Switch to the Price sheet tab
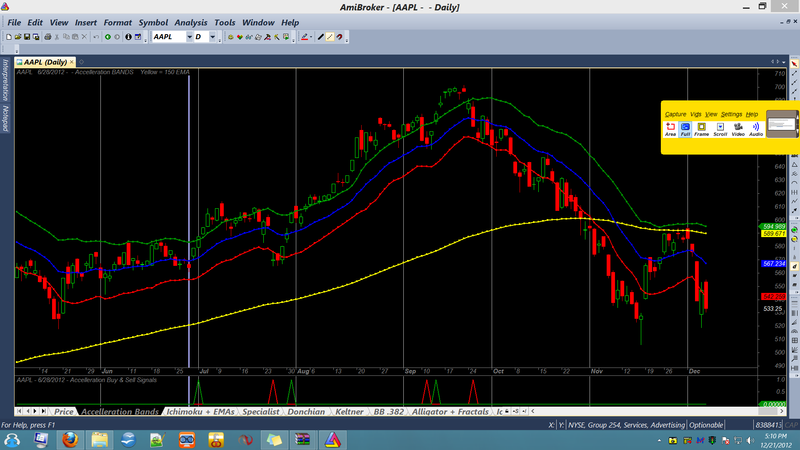This screenshot has width=800, height=450. click(x=64, y=411)
